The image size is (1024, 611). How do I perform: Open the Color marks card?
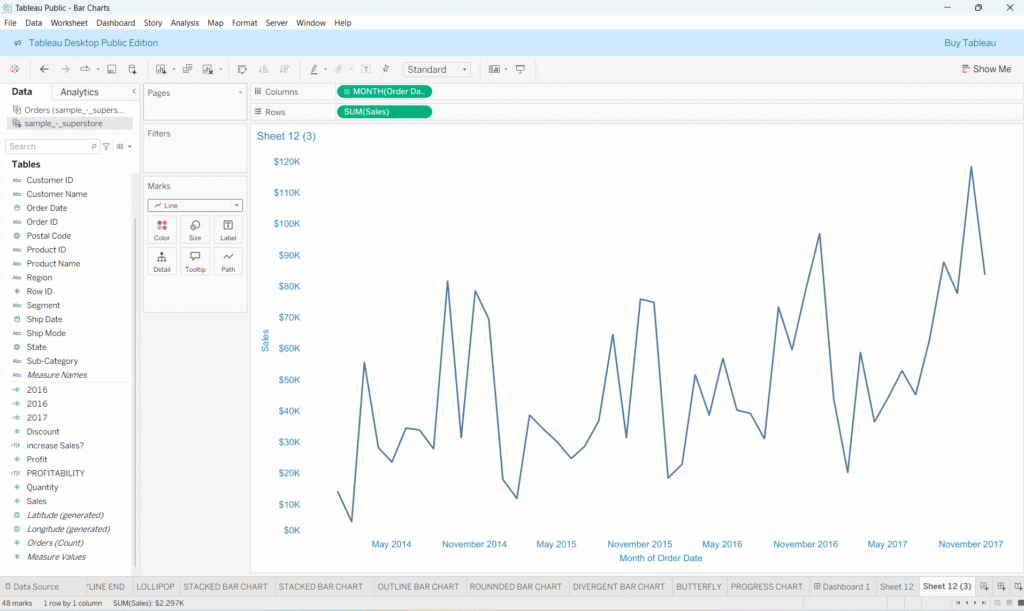click(x=162, y=230)
